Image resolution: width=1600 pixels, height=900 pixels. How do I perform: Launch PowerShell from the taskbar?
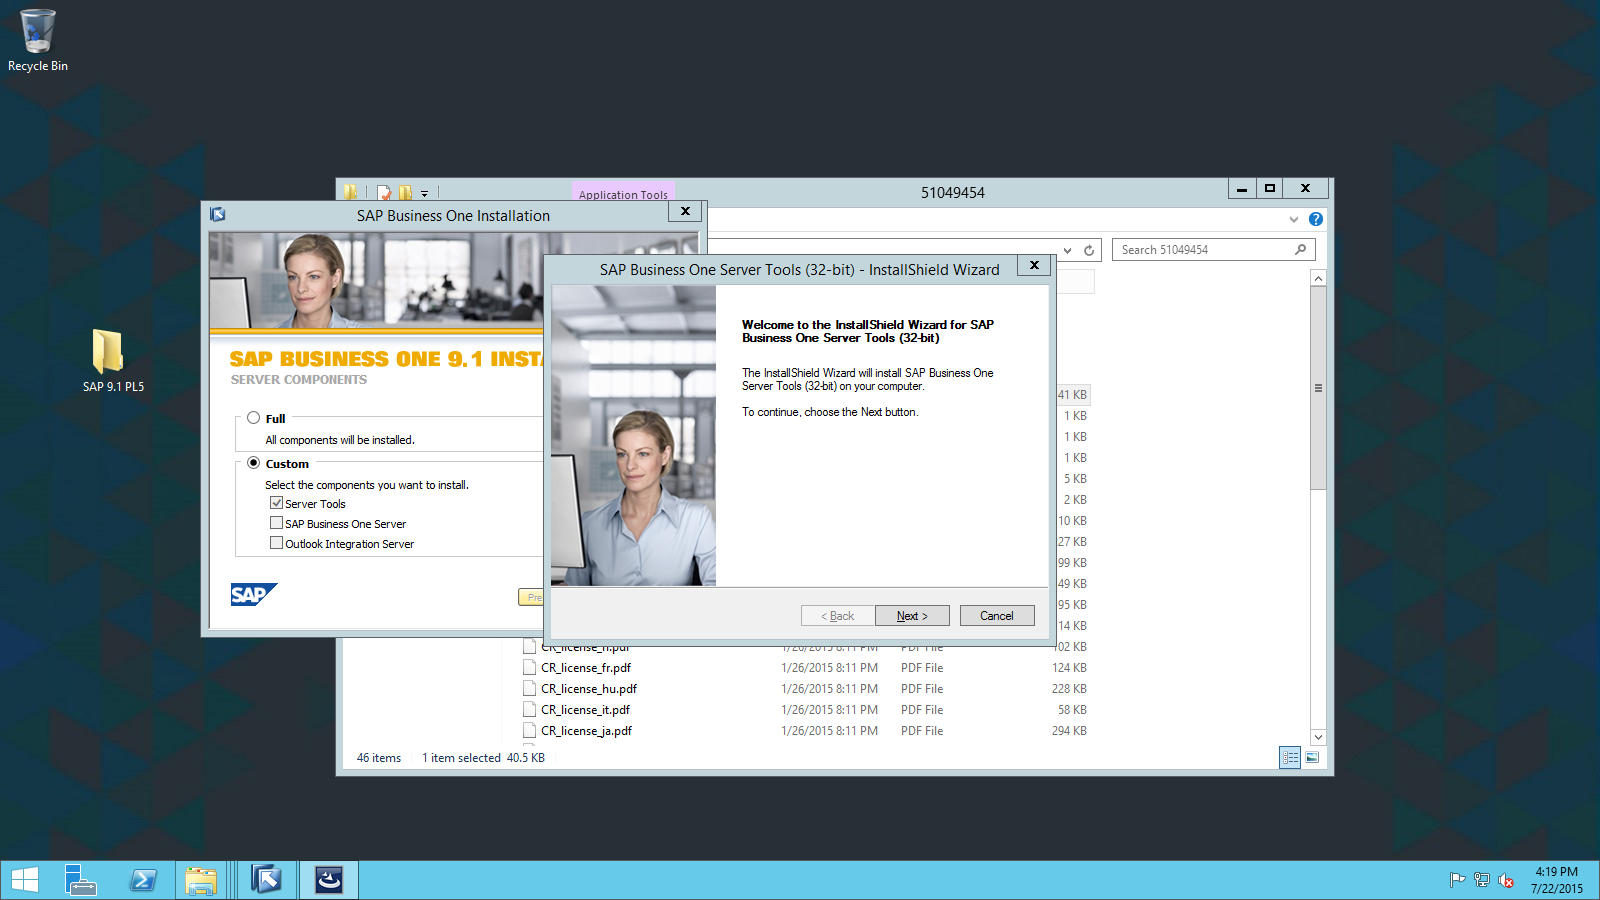pos(142,880)
